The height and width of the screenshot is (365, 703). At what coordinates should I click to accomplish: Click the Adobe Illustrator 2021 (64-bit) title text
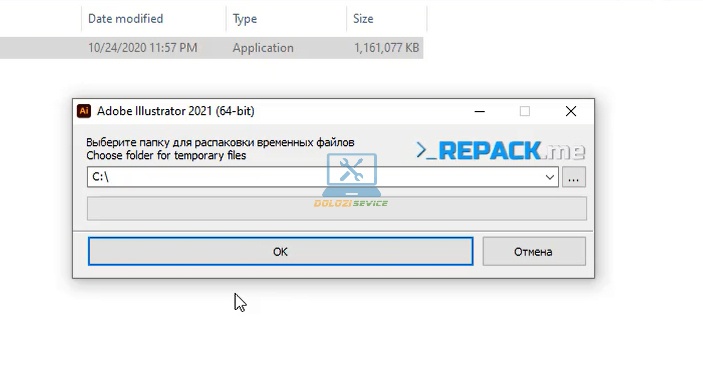click(x=176, y=111)
